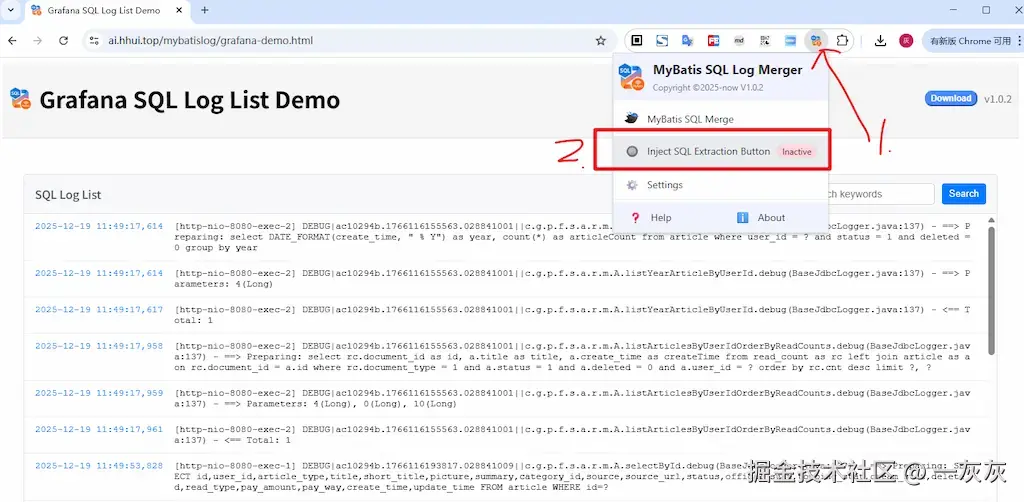Click the blue Download button
The width and height of the screenshot is (1024, 502).
pyautogui.click(x=951, y=99)
